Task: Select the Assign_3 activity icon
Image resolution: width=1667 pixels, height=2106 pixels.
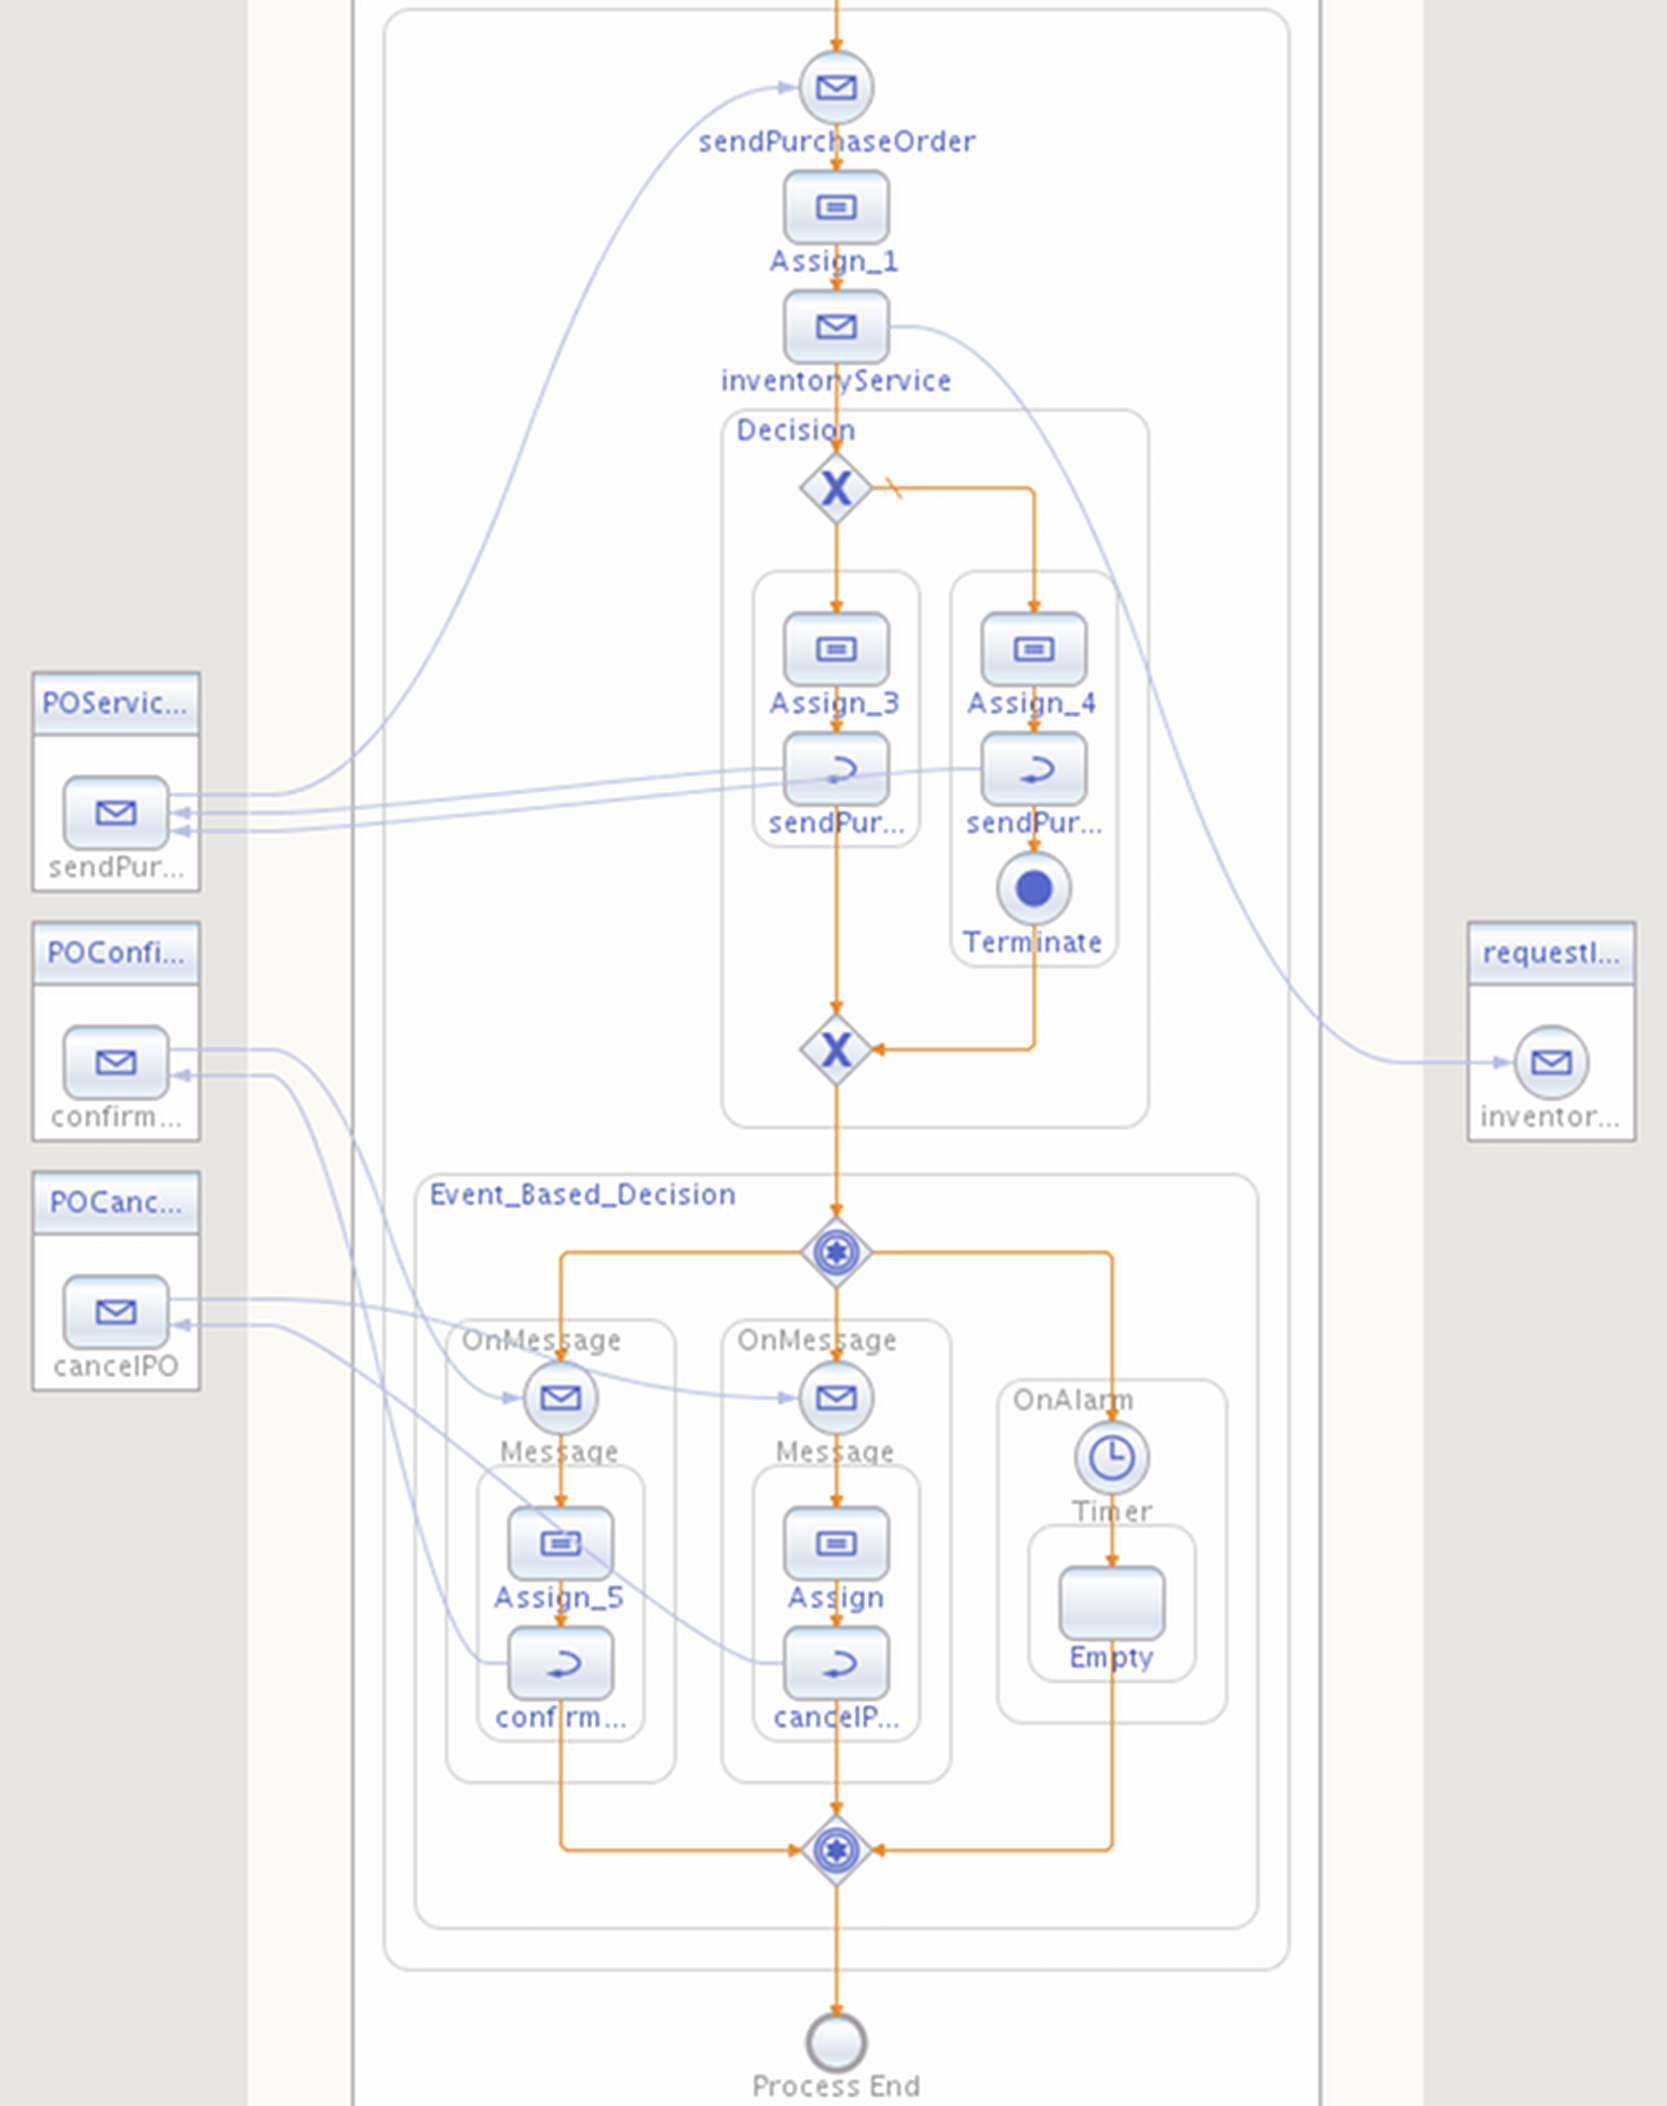Action: (836, 649)
